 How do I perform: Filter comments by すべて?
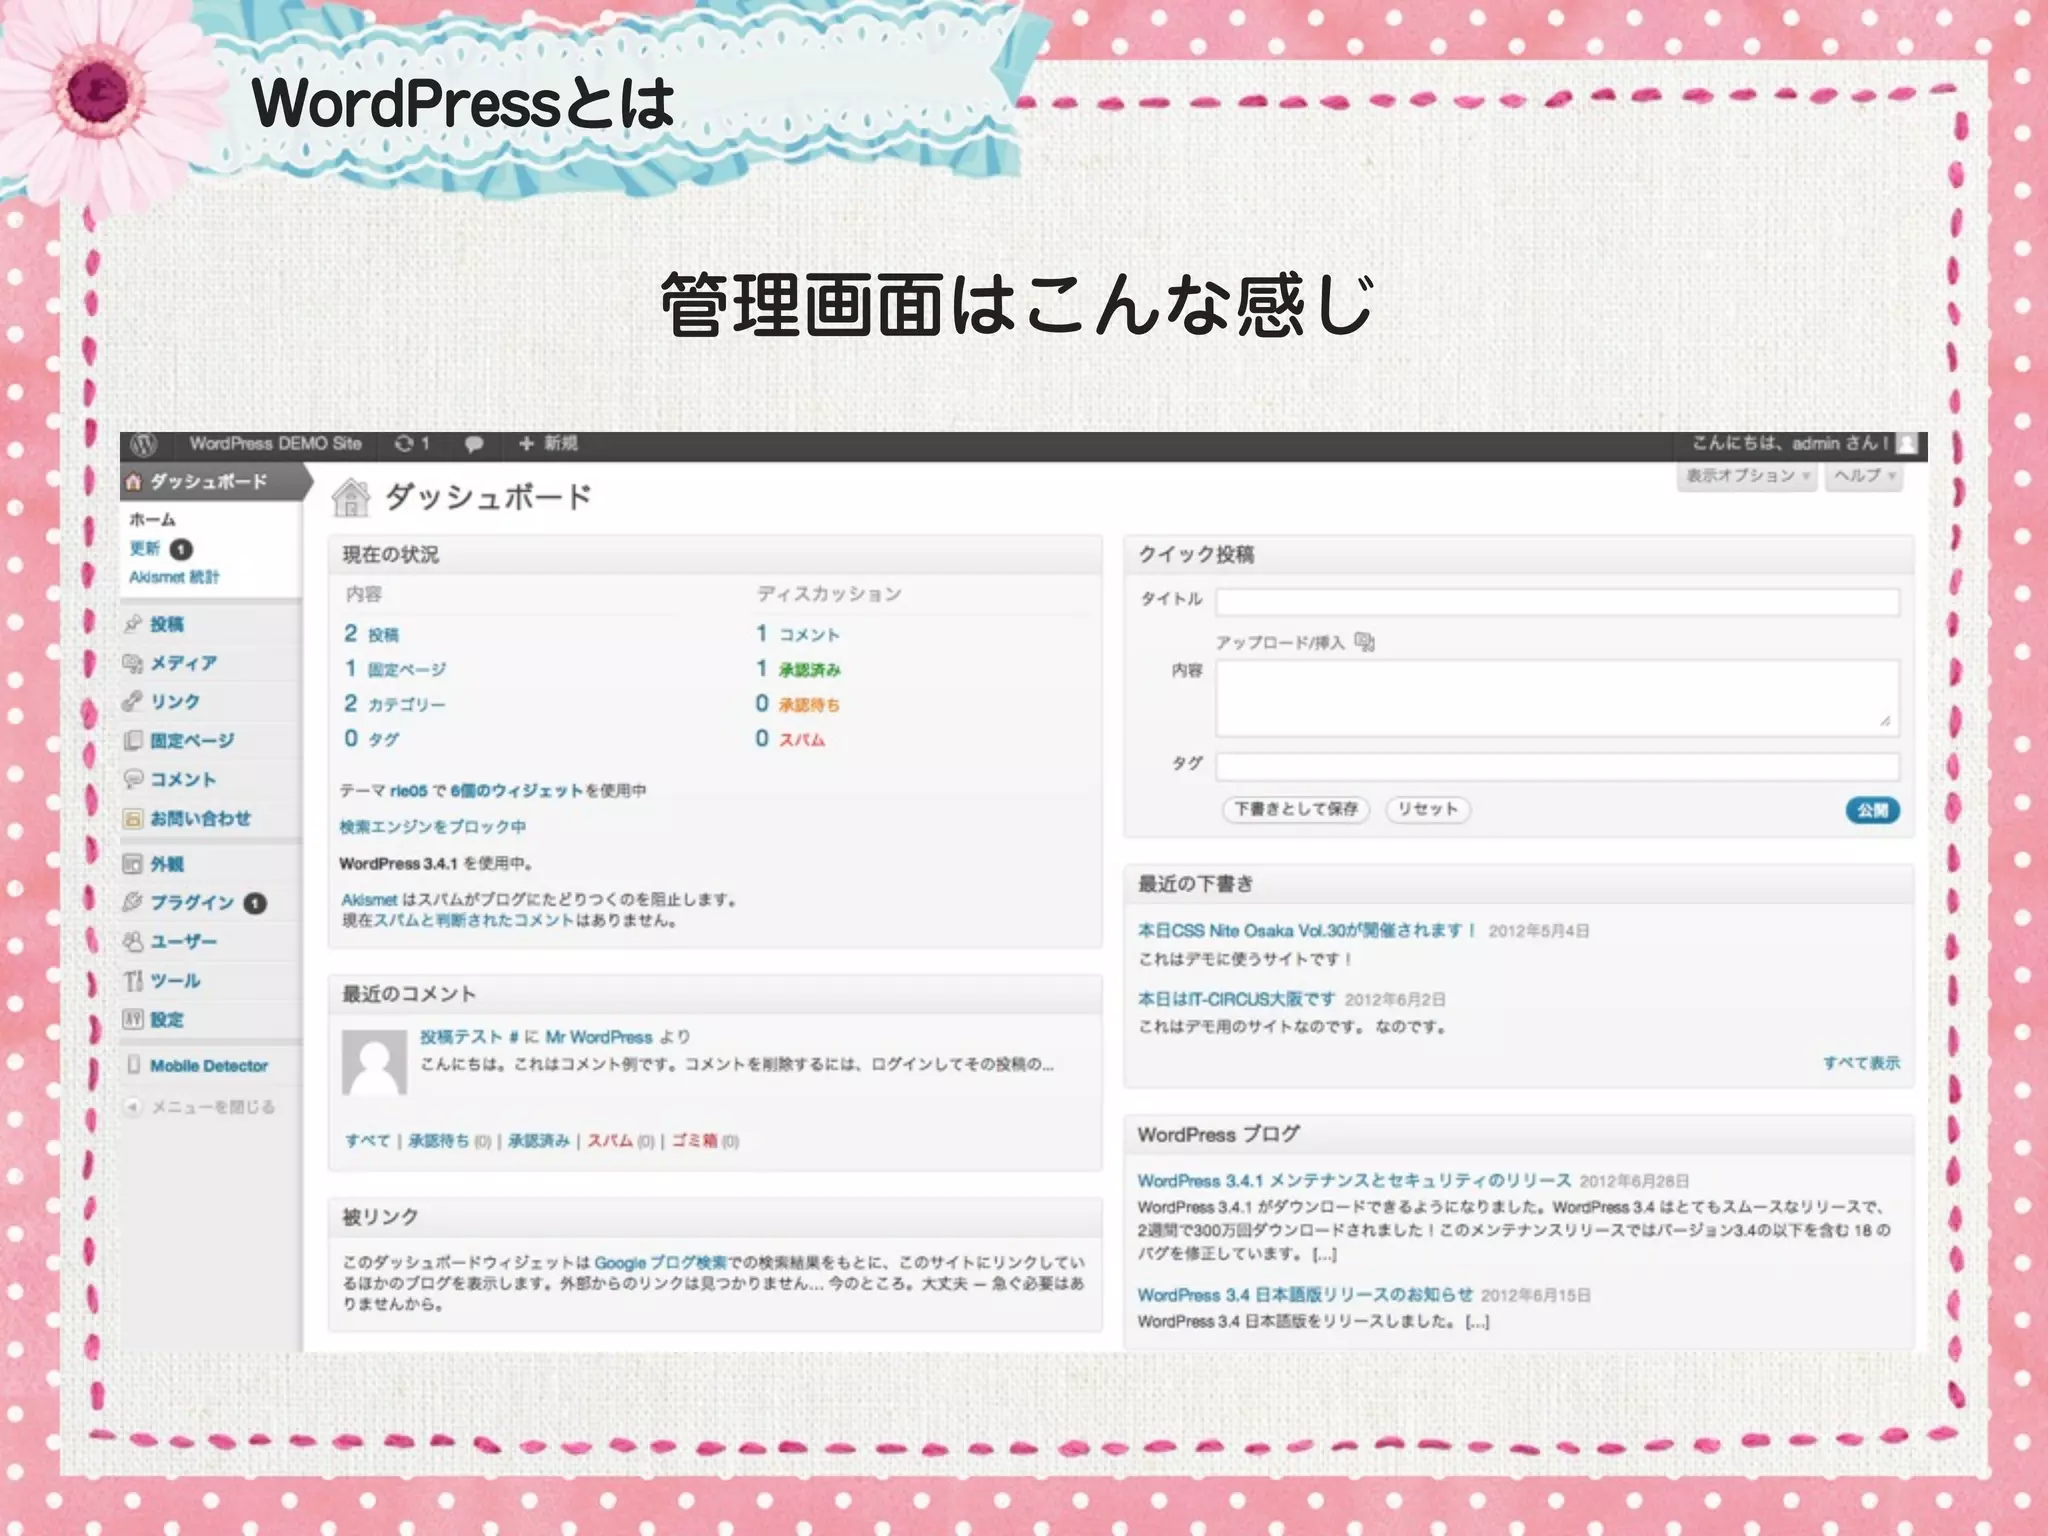pyautogui.click(x=367, y=1141)
